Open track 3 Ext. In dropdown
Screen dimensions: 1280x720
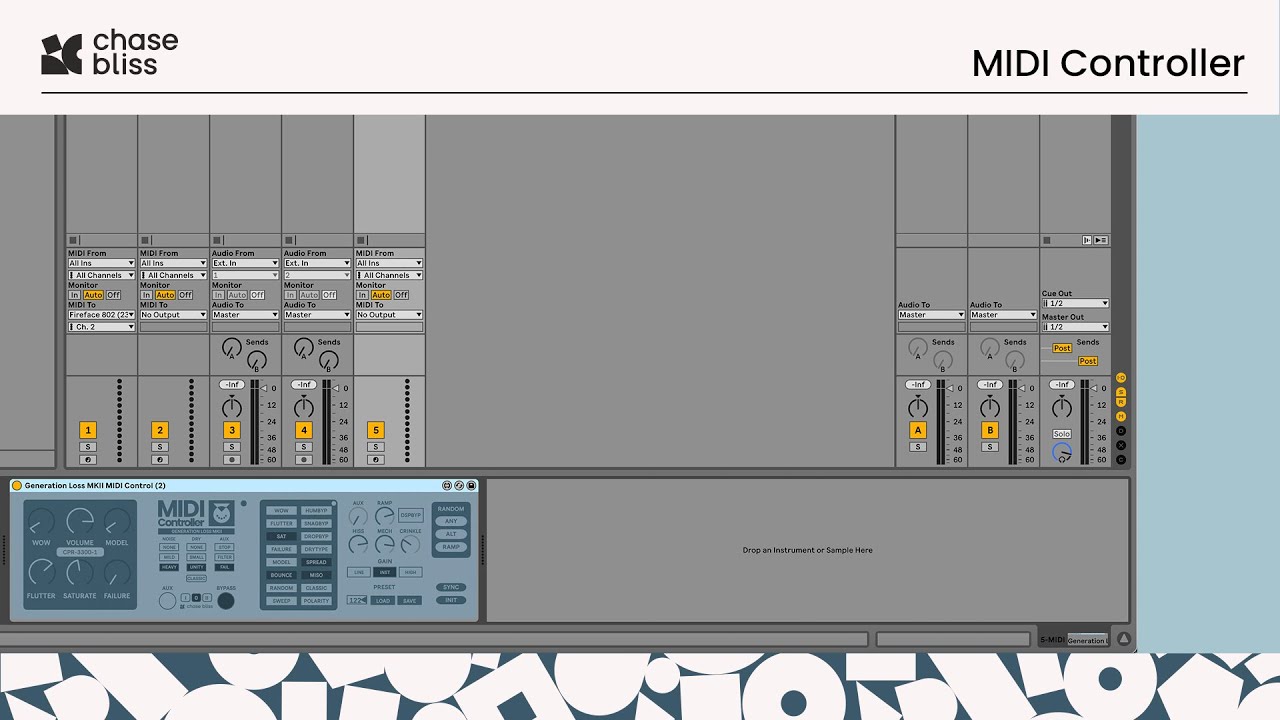pyautogui.click(x=245, y=263)
